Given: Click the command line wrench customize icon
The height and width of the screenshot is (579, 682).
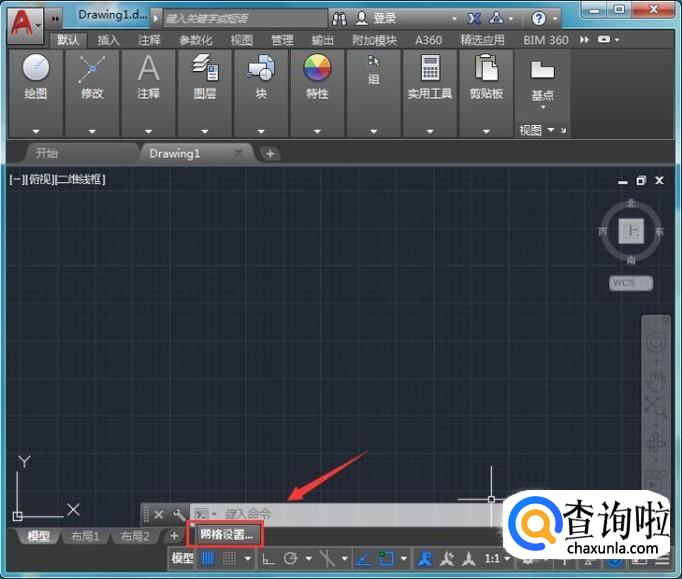Looking at the screenshot, I should [x=178, y=515].
